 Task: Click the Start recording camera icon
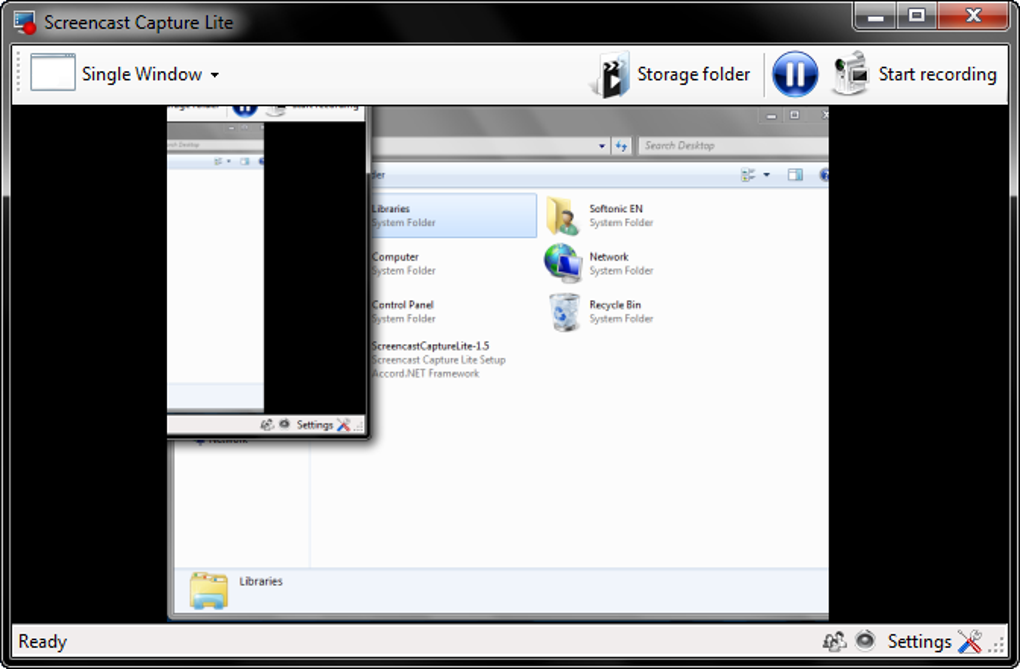pos(850,73)
